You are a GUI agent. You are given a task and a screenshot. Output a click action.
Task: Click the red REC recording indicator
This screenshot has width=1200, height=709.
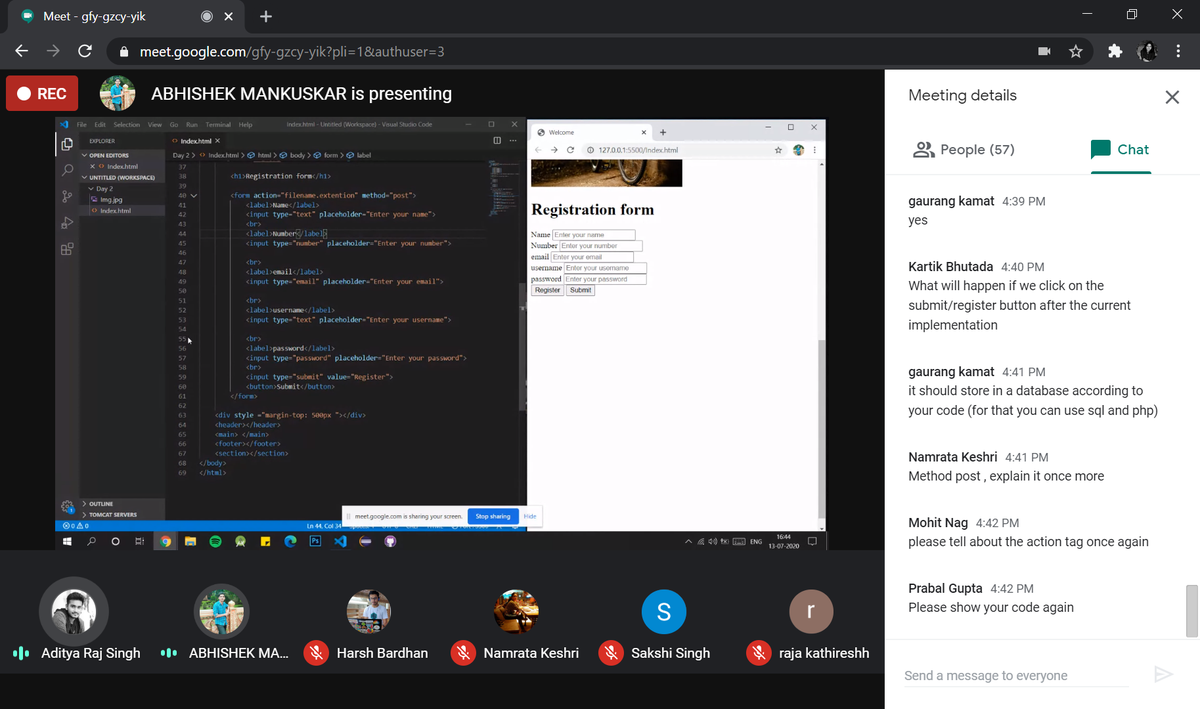coord(41,94)
